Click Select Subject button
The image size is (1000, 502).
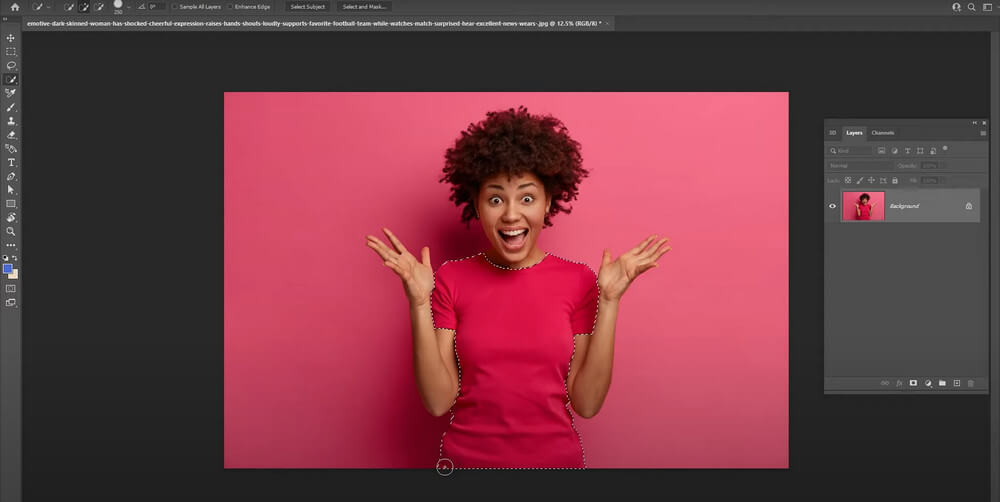click(x=308, y=7)
